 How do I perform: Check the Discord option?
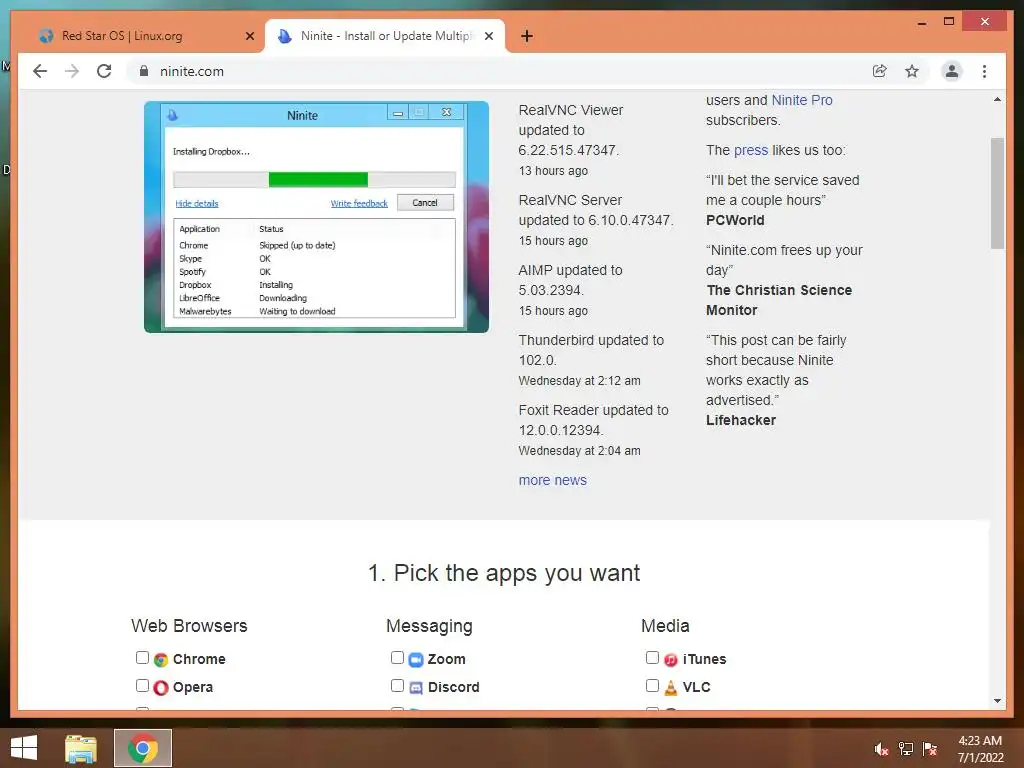click(x=397, y=686)
